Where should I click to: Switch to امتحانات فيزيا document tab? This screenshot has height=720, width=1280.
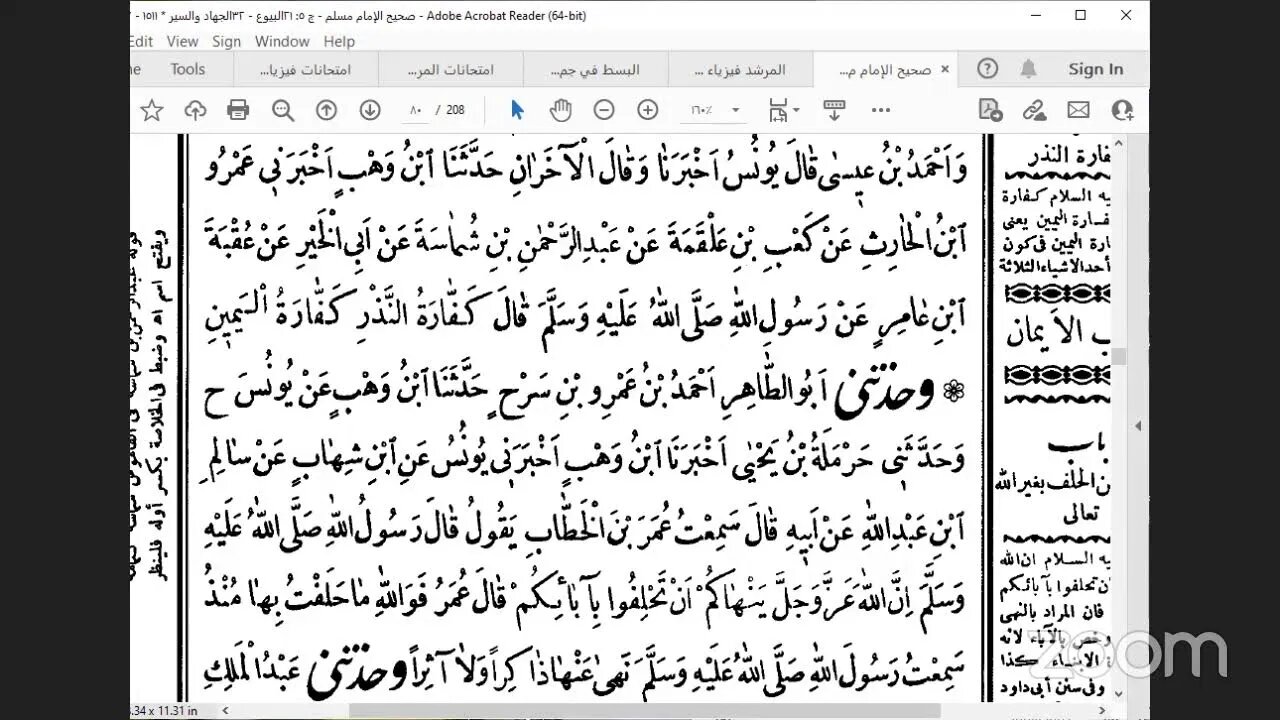click(306, 70)
